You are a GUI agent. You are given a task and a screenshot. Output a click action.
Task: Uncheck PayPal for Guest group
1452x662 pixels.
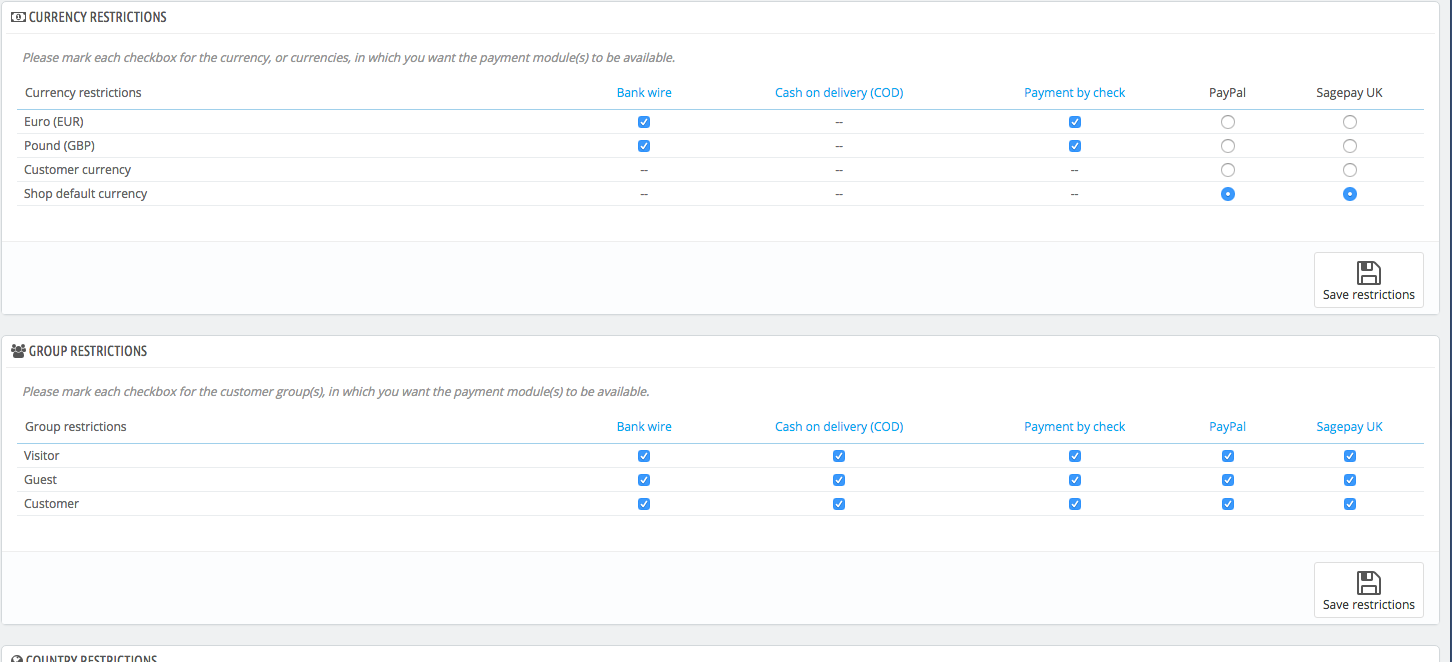click(1228, 480)
